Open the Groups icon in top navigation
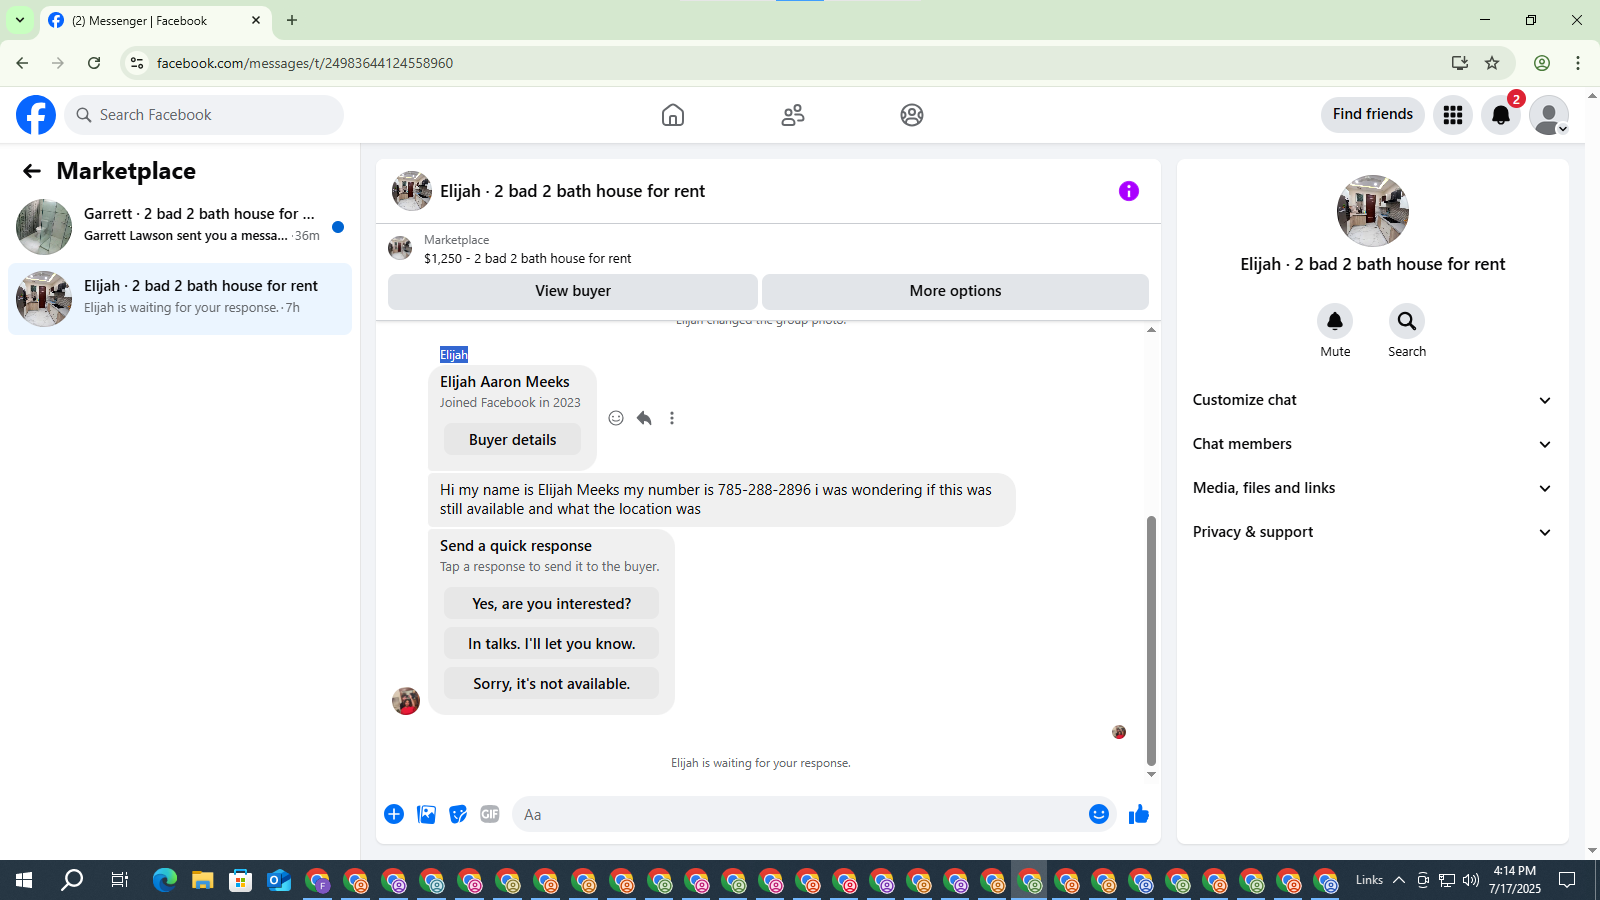Screen dimensions: 1600x900 912,115
